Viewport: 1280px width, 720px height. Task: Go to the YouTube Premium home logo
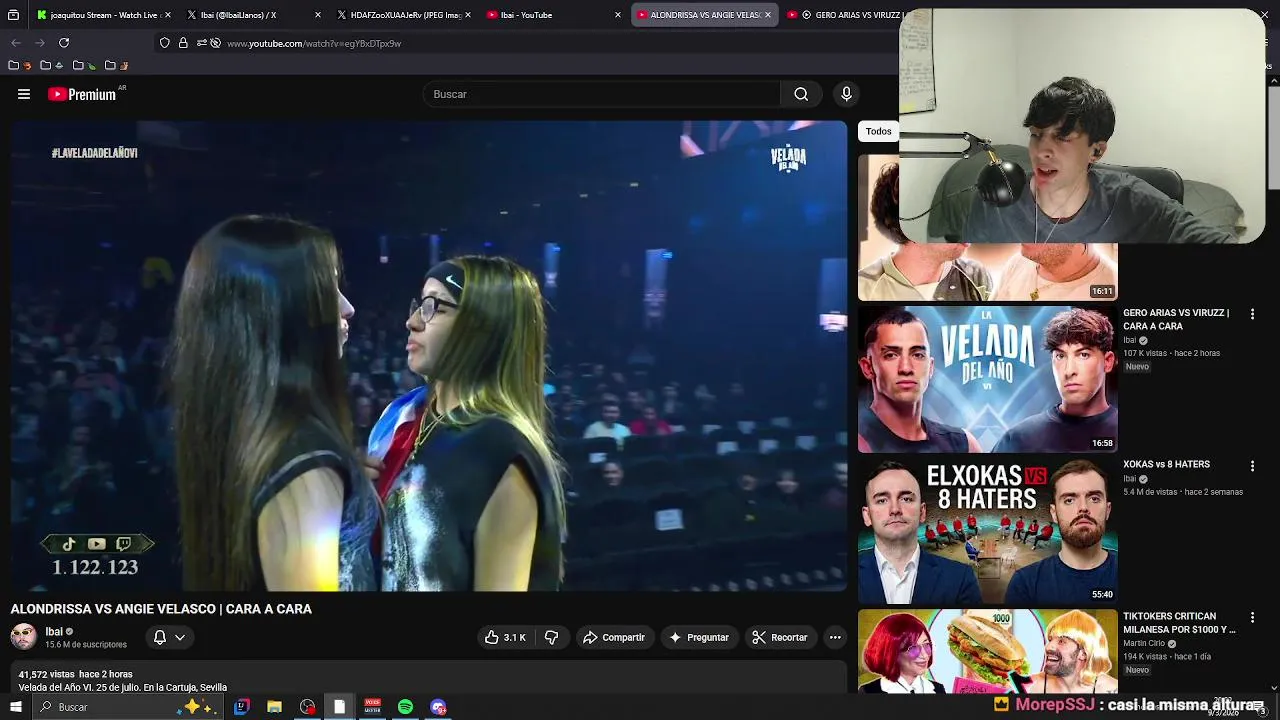[82, 94]
